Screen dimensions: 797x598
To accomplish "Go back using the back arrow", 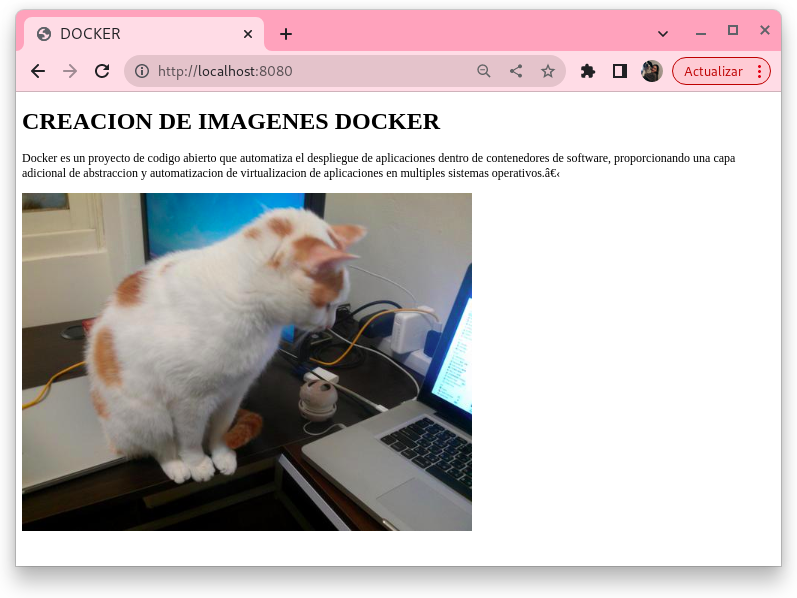I will pyautogui.click(x=38, y=71).
